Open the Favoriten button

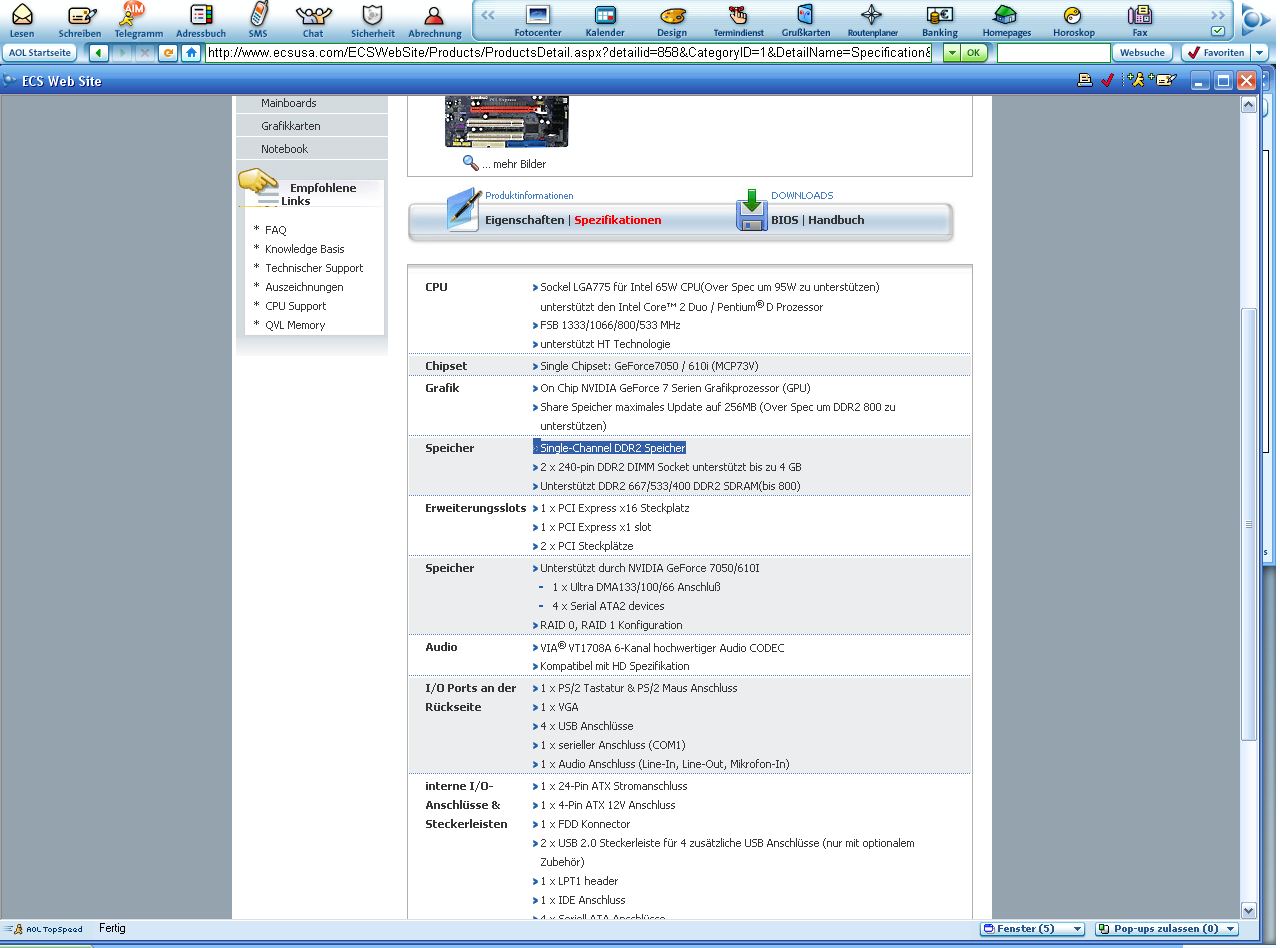(1215, 53)
